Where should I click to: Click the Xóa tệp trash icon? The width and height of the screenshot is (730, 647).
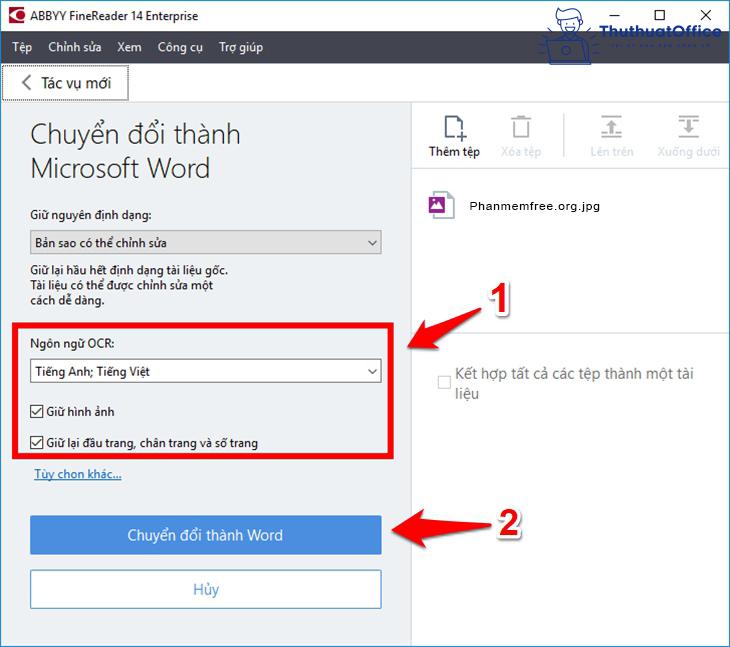pos(521,128)
